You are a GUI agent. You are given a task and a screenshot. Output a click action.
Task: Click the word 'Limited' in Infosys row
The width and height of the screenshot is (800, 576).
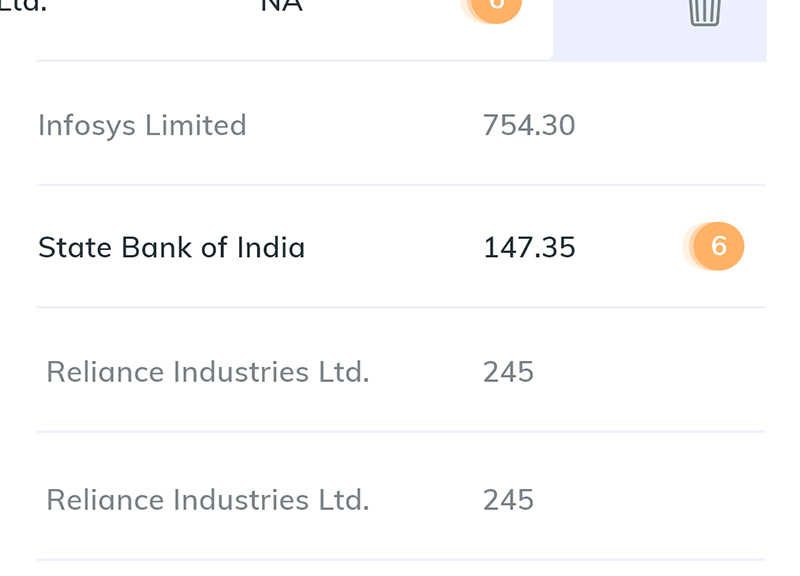(x=196, y=126)
